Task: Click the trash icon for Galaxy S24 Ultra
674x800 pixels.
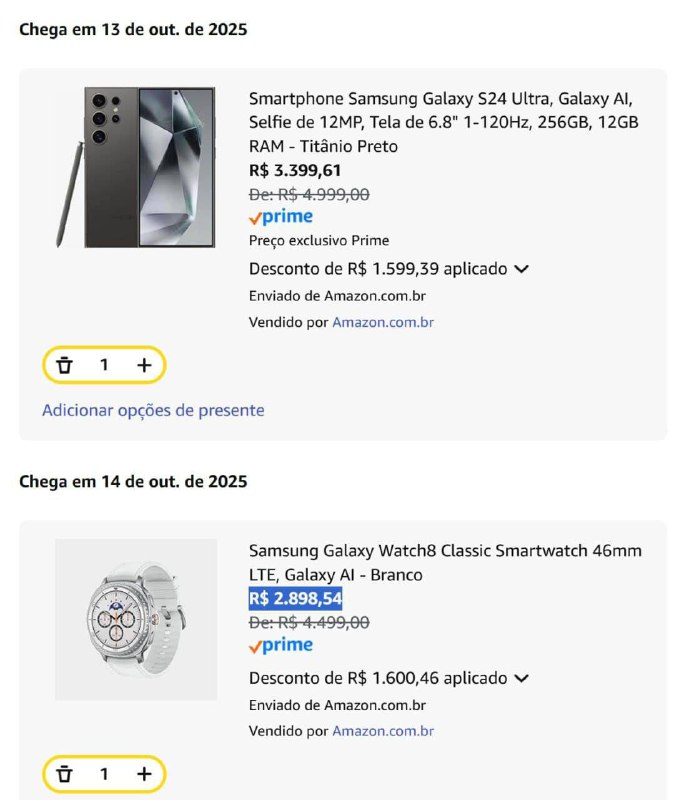Action: (65, 365)
